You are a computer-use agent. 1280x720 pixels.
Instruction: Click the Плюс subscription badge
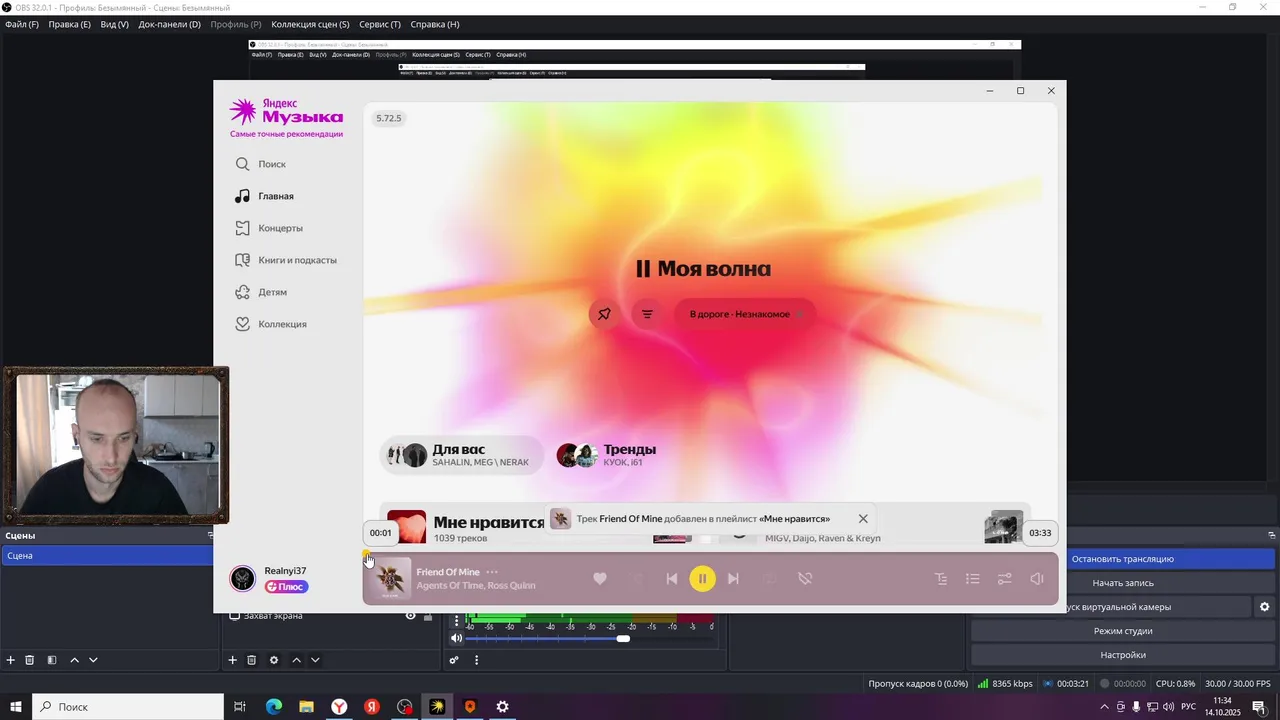pyautogui.click(x=286, y=587)
